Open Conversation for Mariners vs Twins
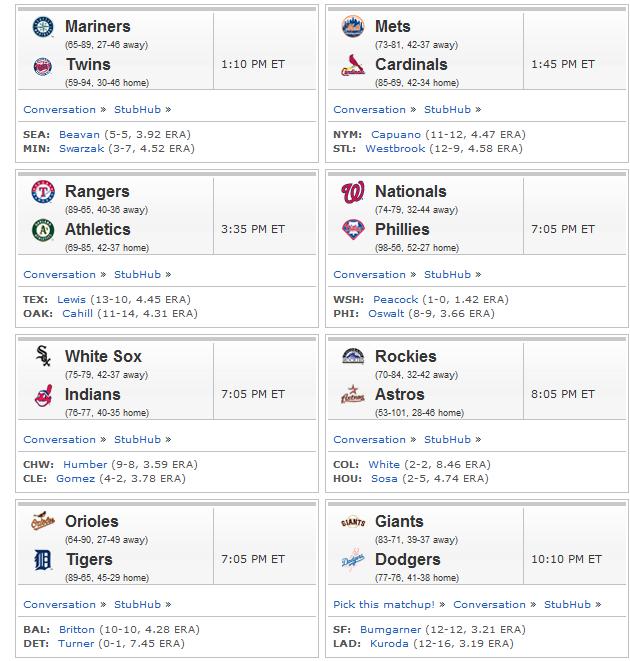Screen dimensions: 630x661 59,110
